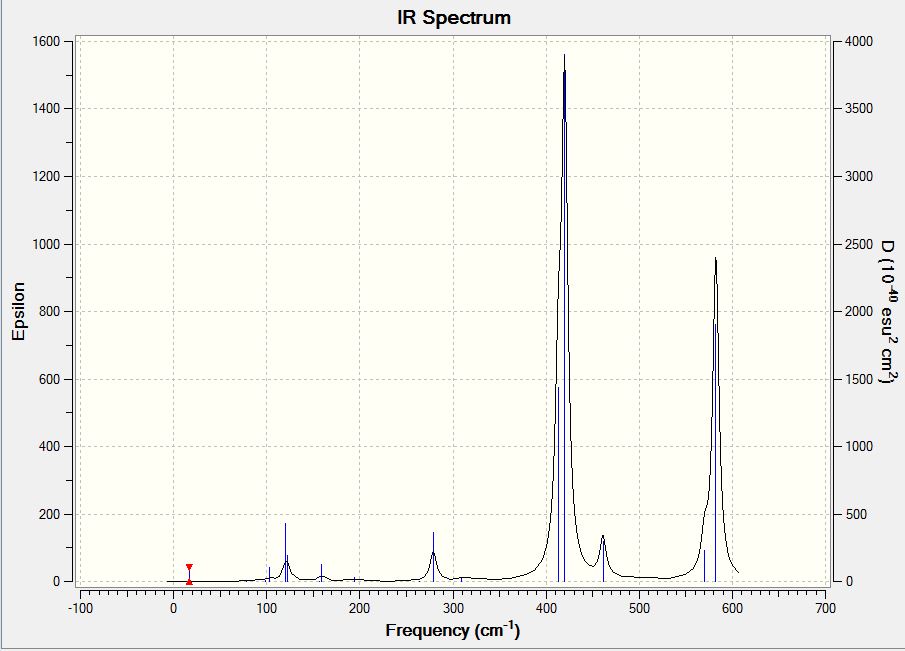
Task: Click the 4000 tick label on right axis
Action: click(x=859, y=42)
